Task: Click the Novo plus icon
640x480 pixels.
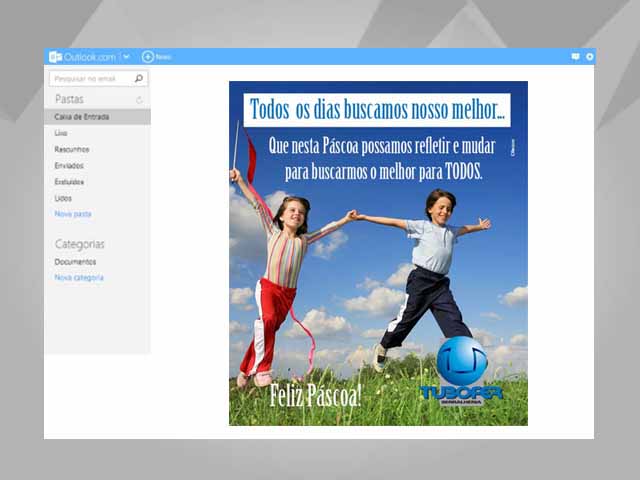Action: click(148, 57)
